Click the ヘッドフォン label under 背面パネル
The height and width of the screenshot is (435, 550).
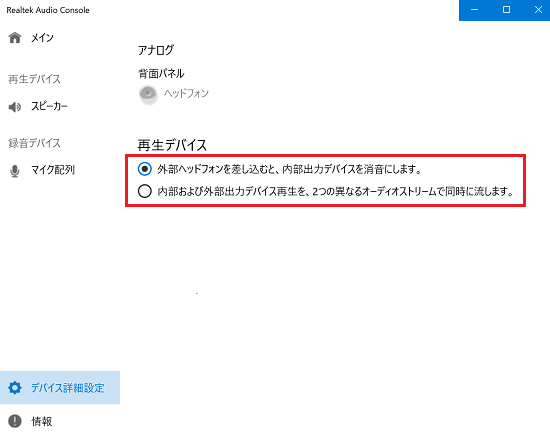click(x=186, y=94)
